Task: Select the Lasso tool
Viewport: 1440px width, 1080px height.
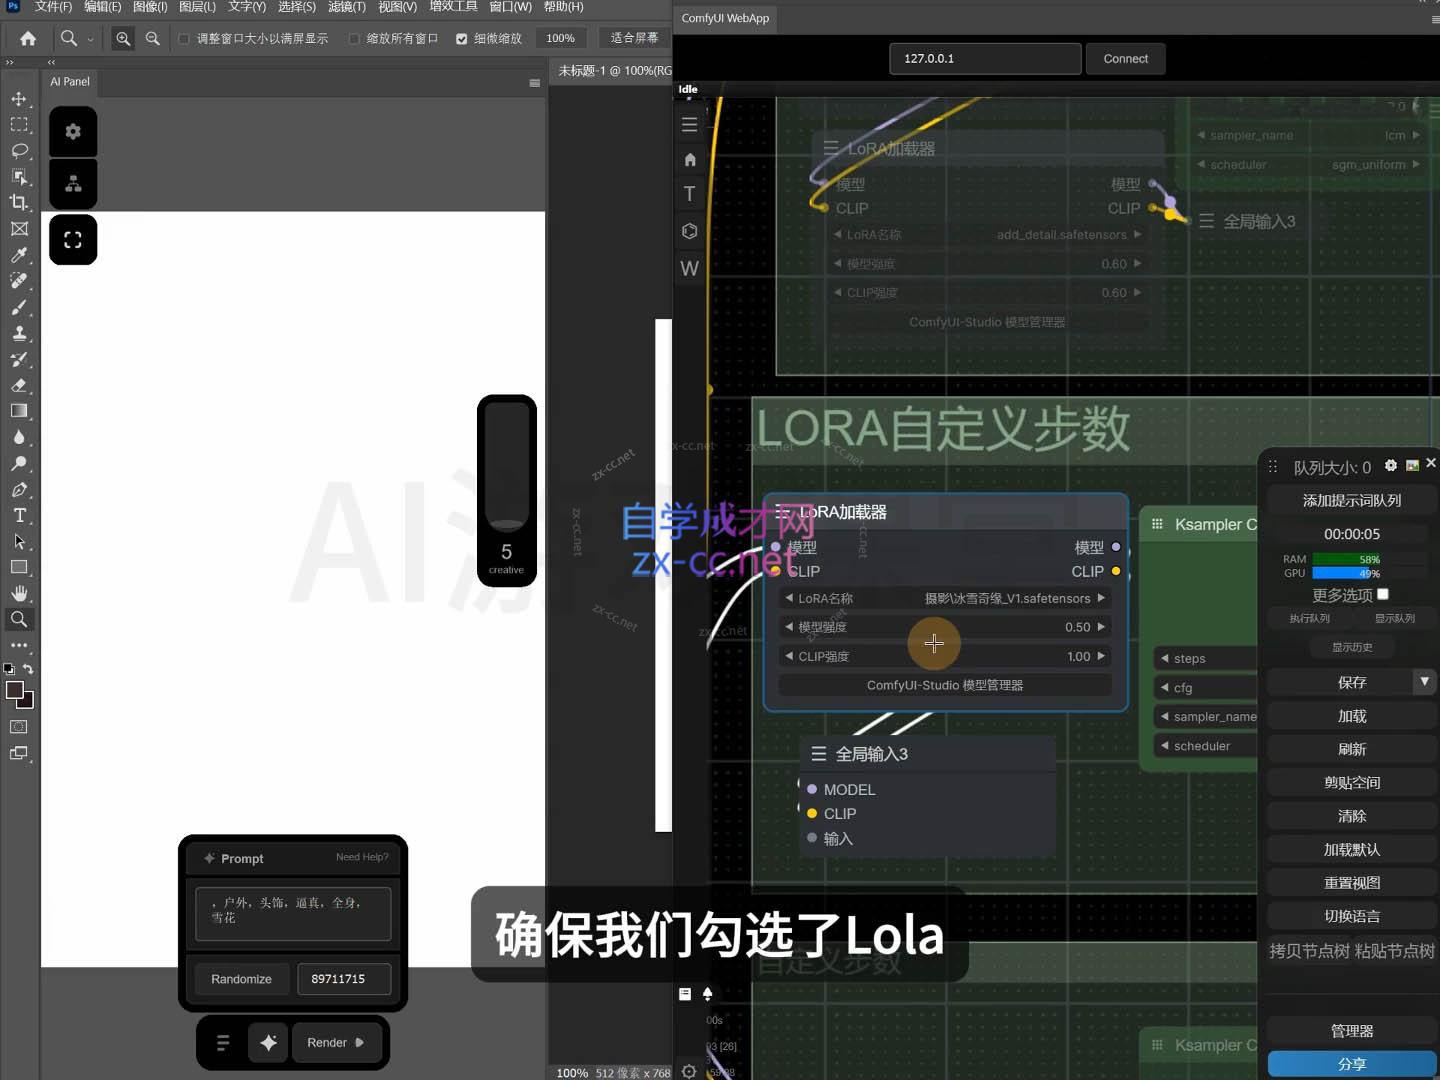Action: (20, 151)
